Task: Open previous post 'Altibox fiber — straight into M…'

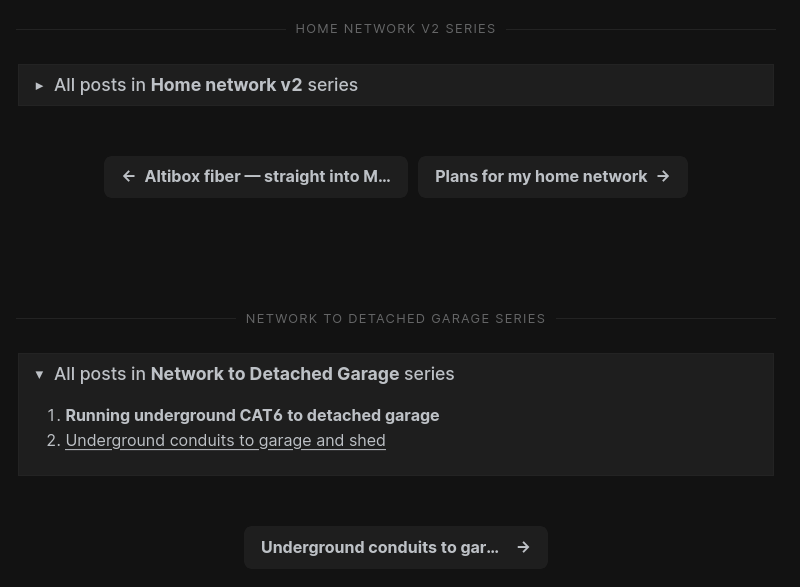Action: [266, 176]
